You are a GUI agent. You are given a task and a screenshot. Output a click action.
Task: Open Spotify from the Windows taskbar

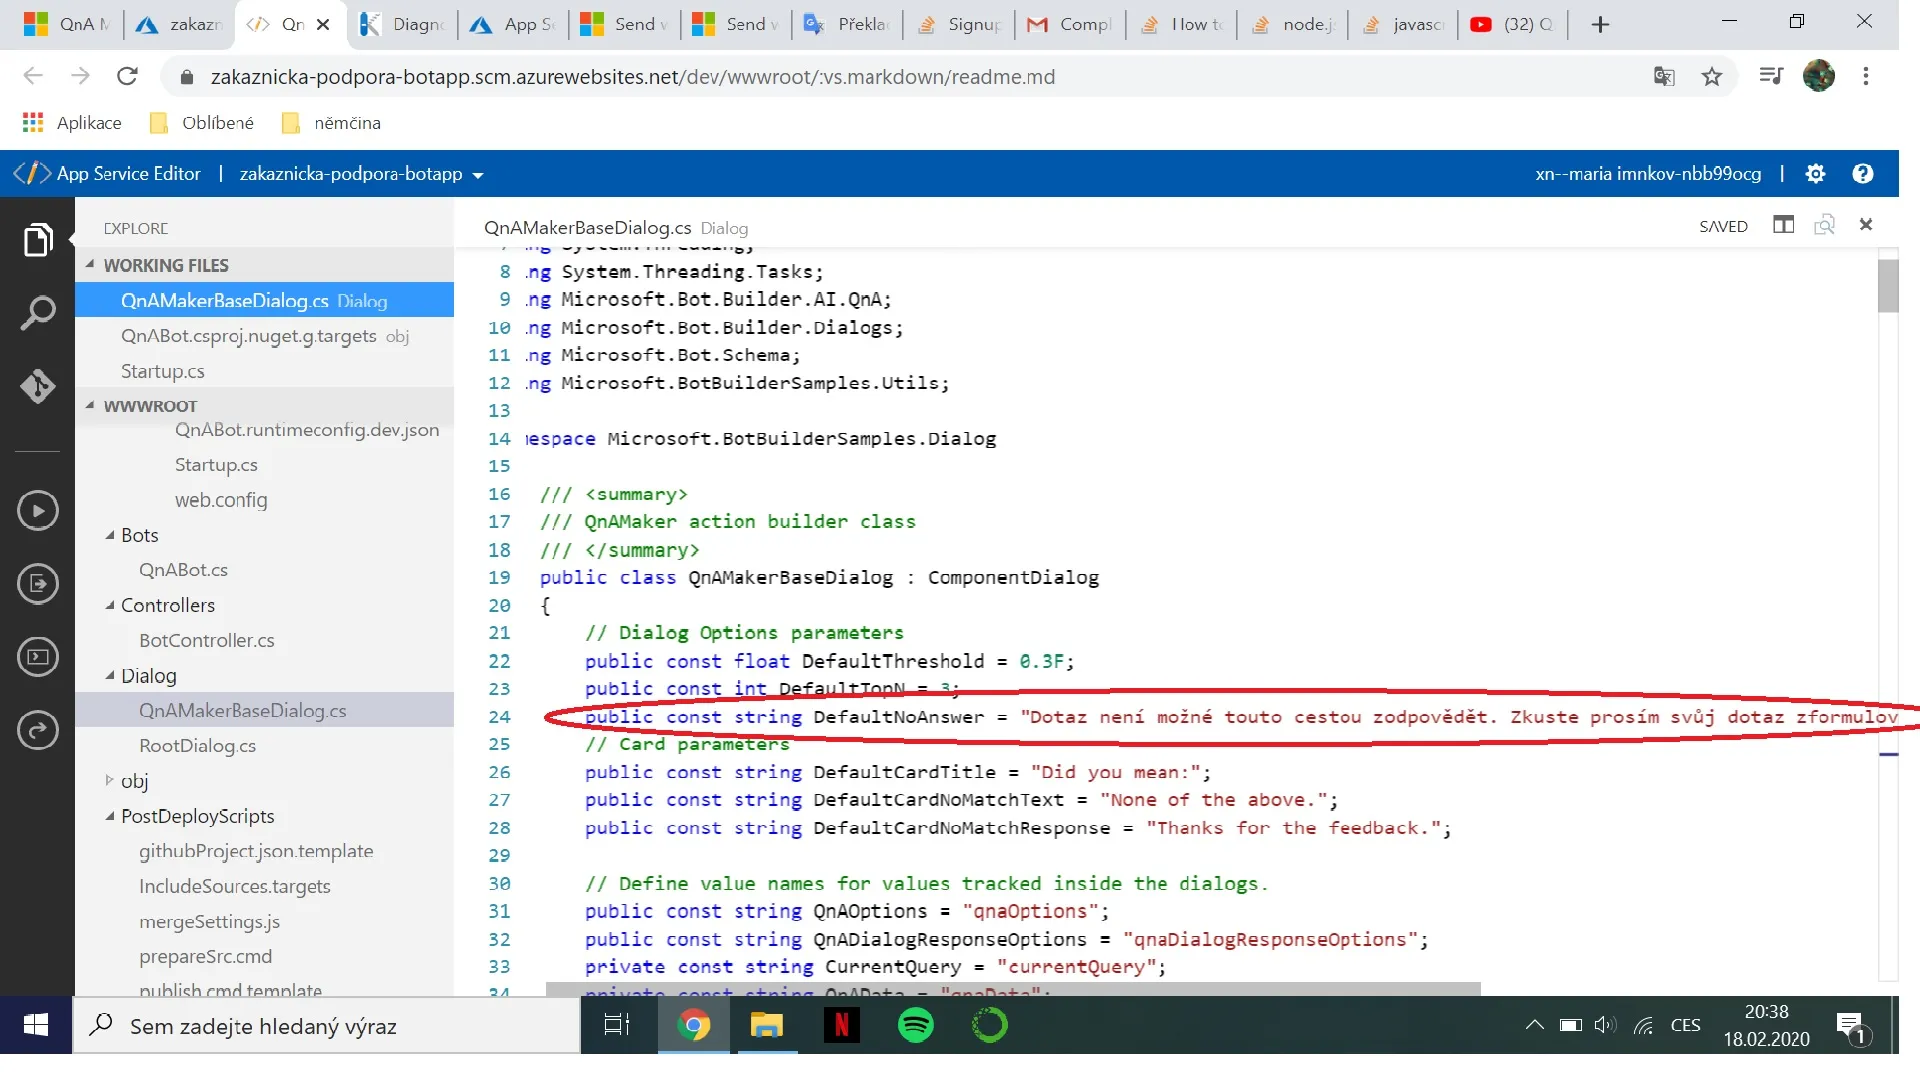coord(915,1025)
